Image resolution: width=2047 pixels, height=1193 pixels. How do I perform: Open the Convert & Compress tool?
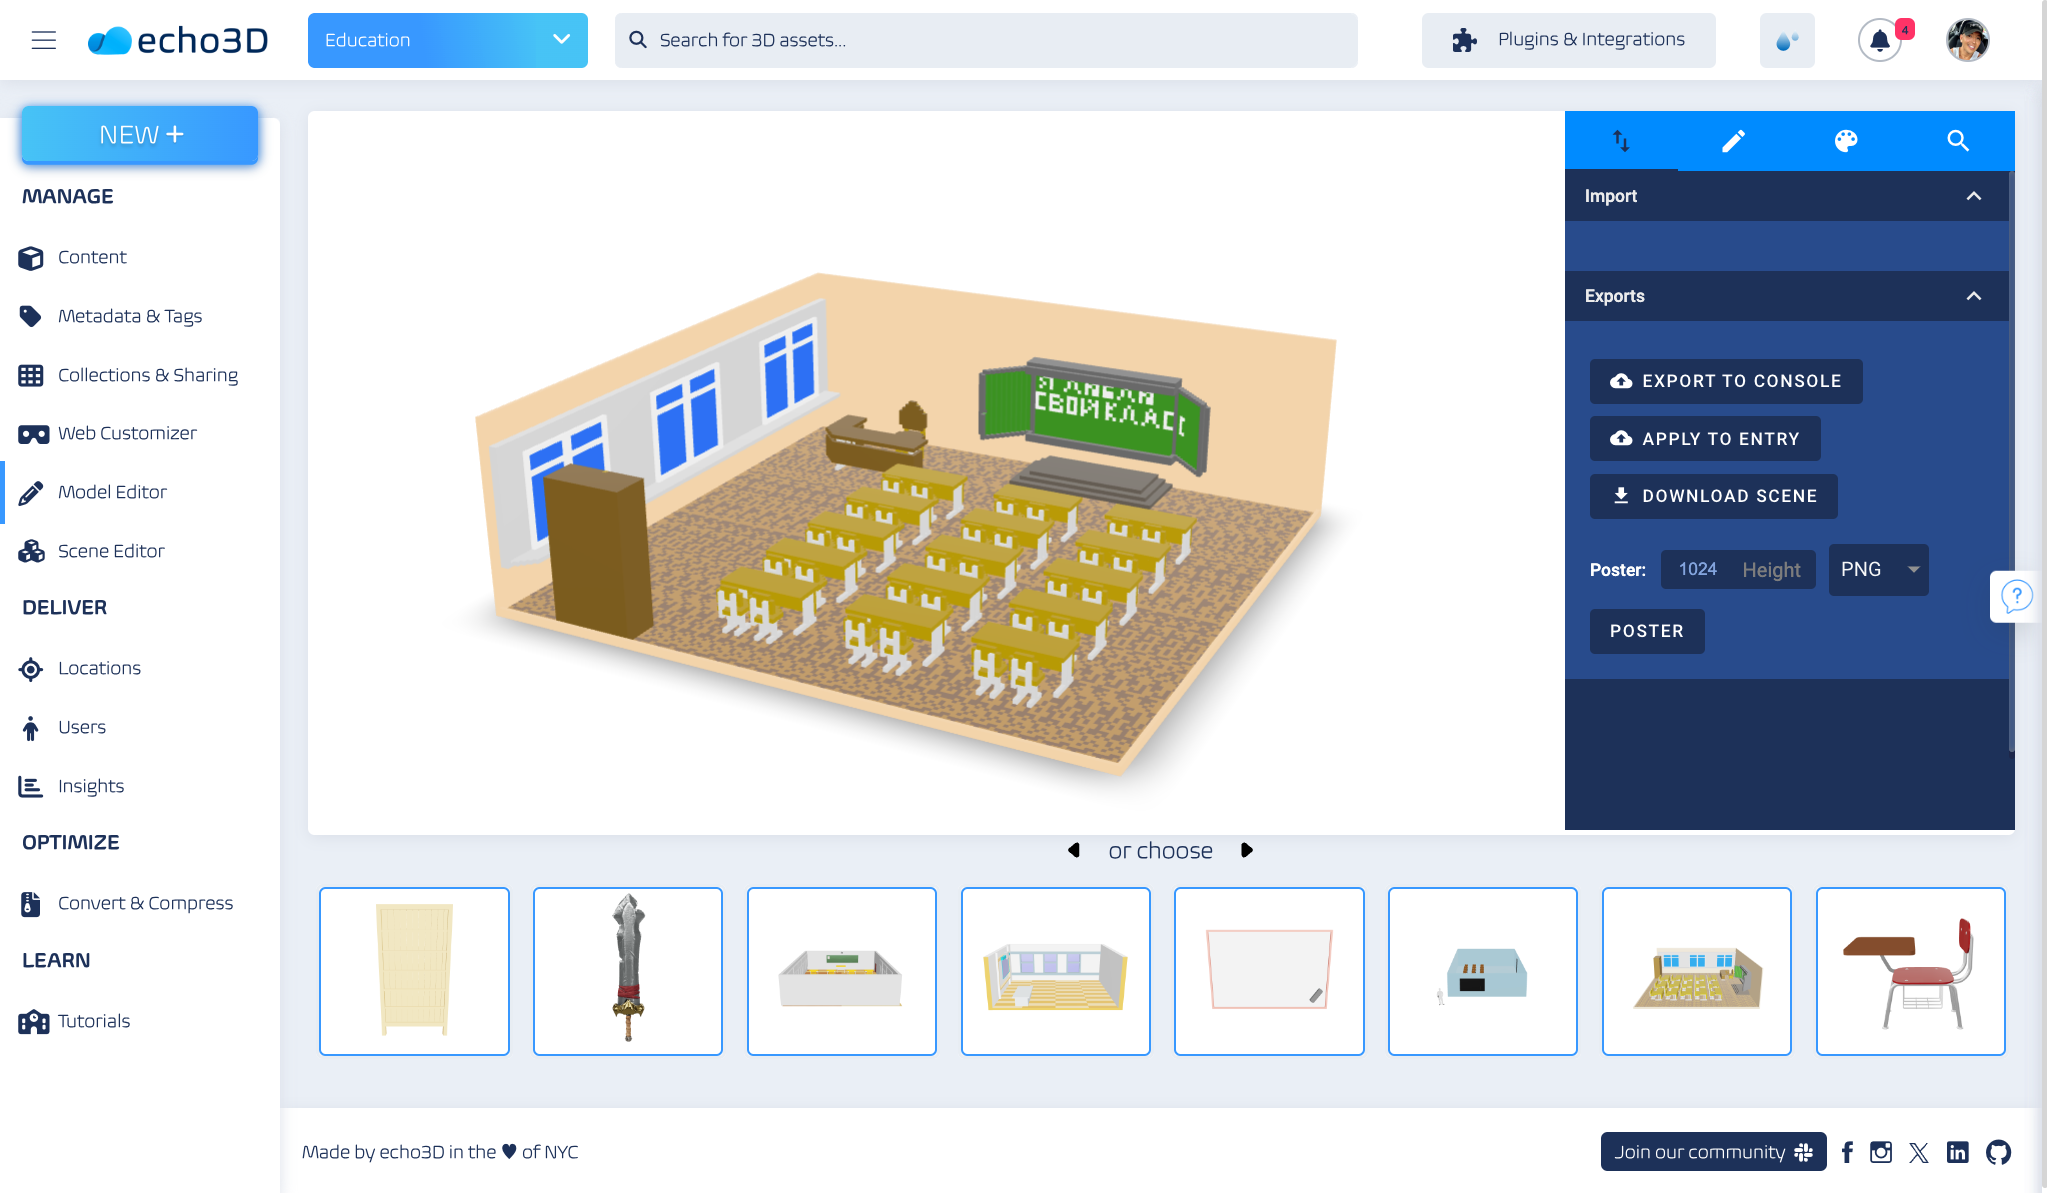click(x=144, y=902)
